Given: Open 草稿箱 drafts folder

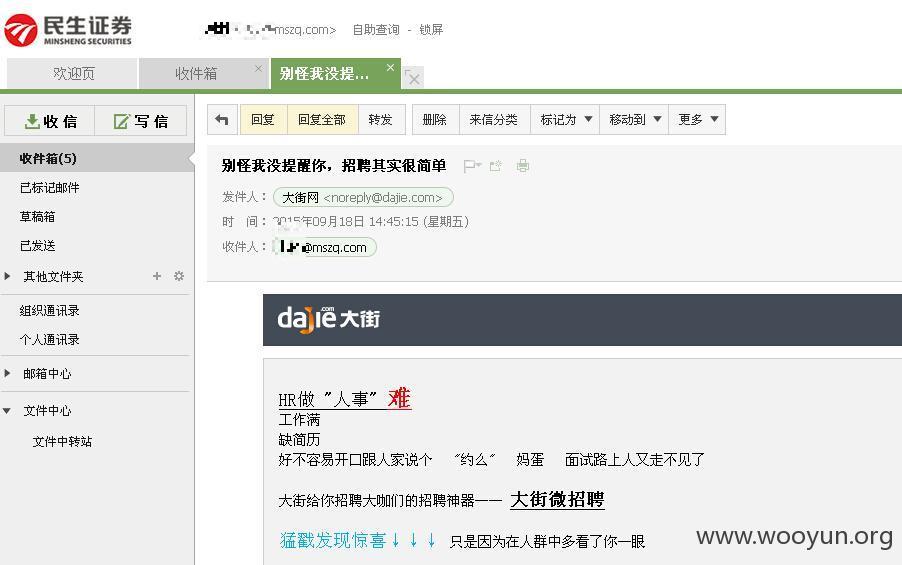Looking at the screenshot, I should tap(37, 217).
